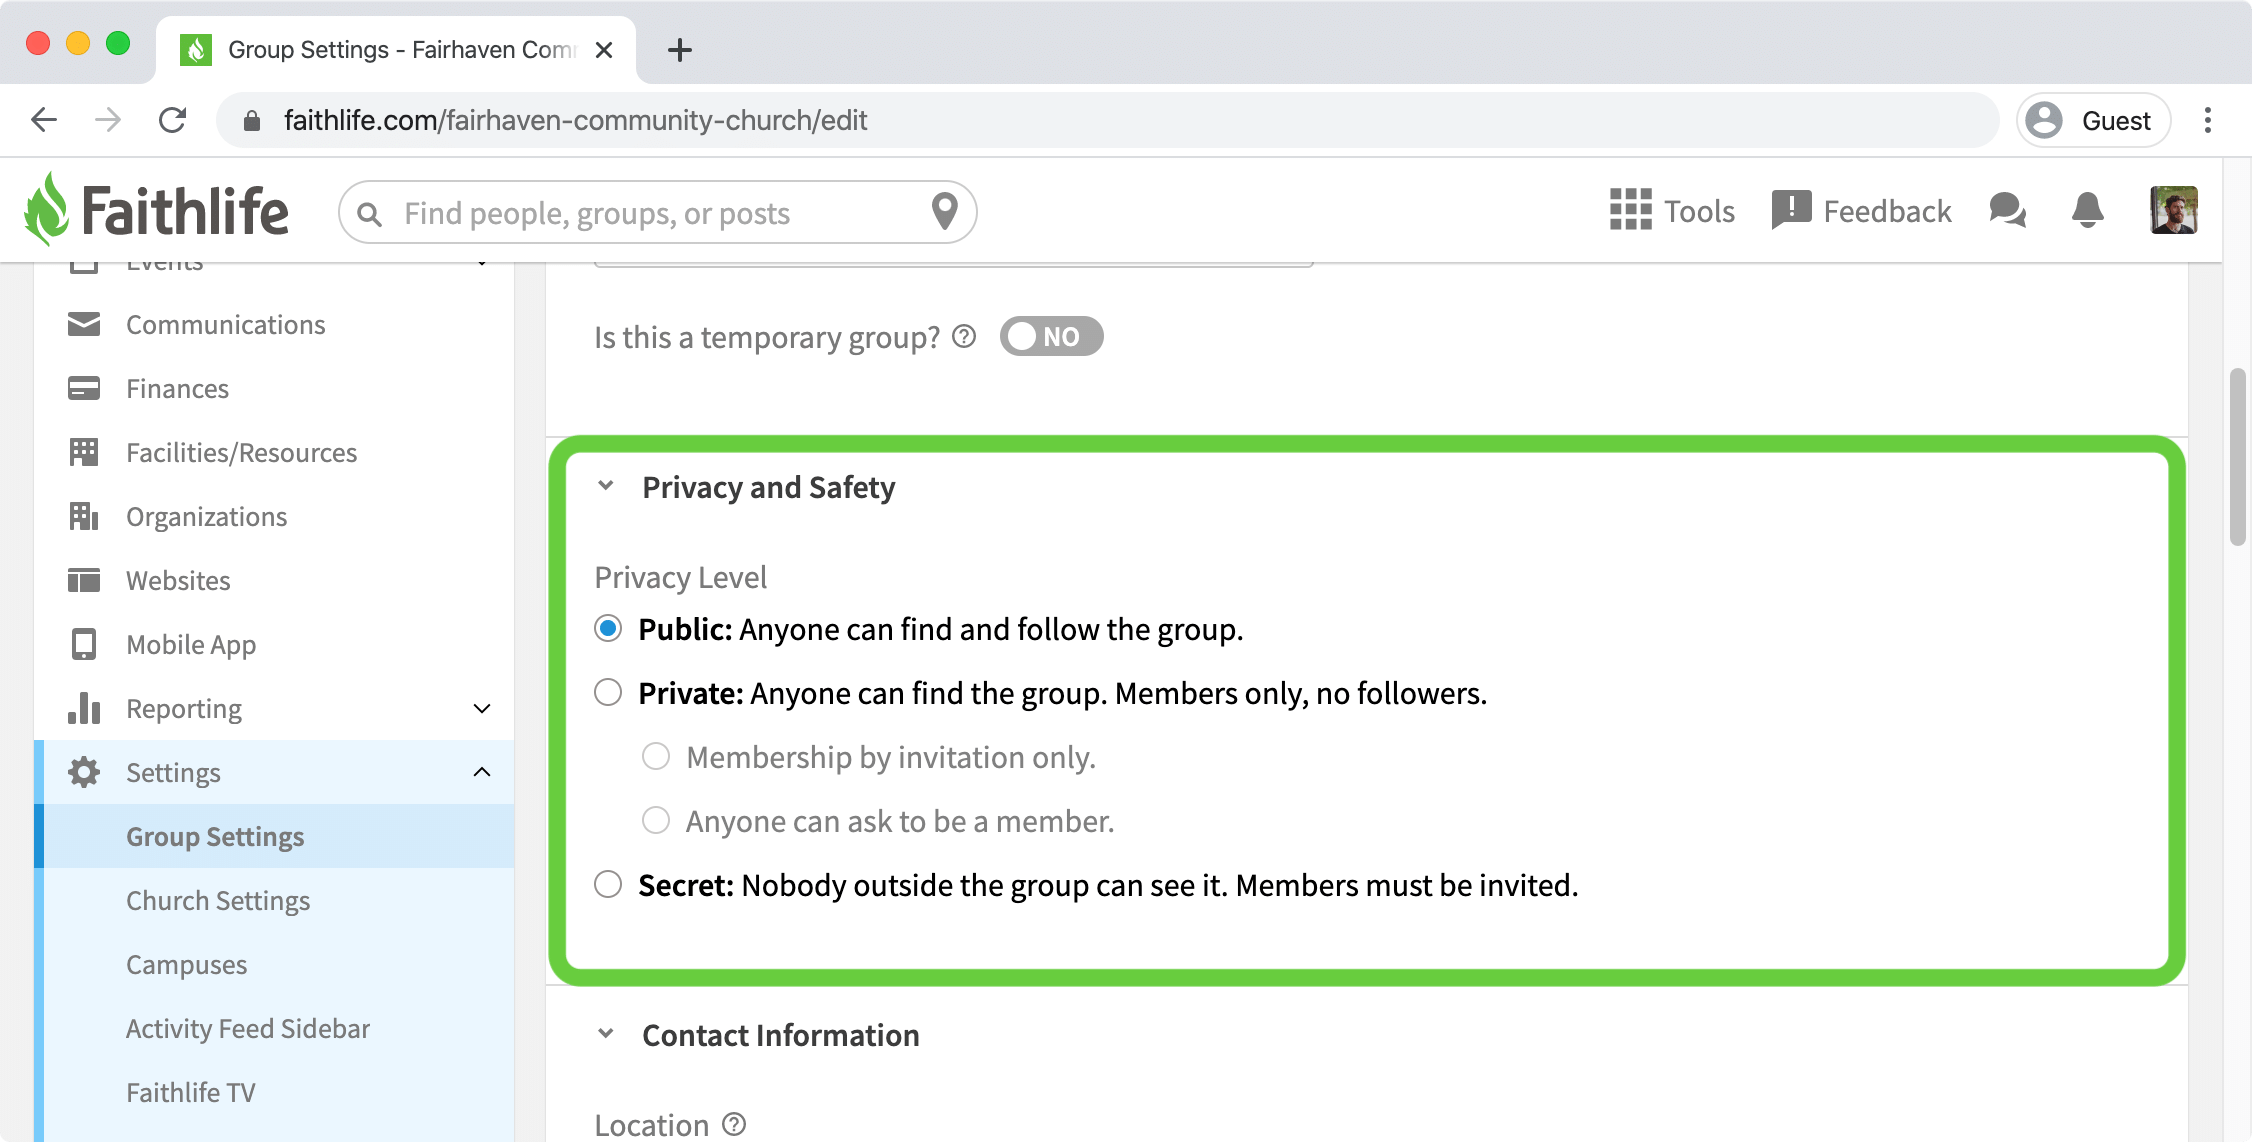Click the Feedback speech bubble icon
Viewport: 2252px width, 1142px height.
point(1791,210)
